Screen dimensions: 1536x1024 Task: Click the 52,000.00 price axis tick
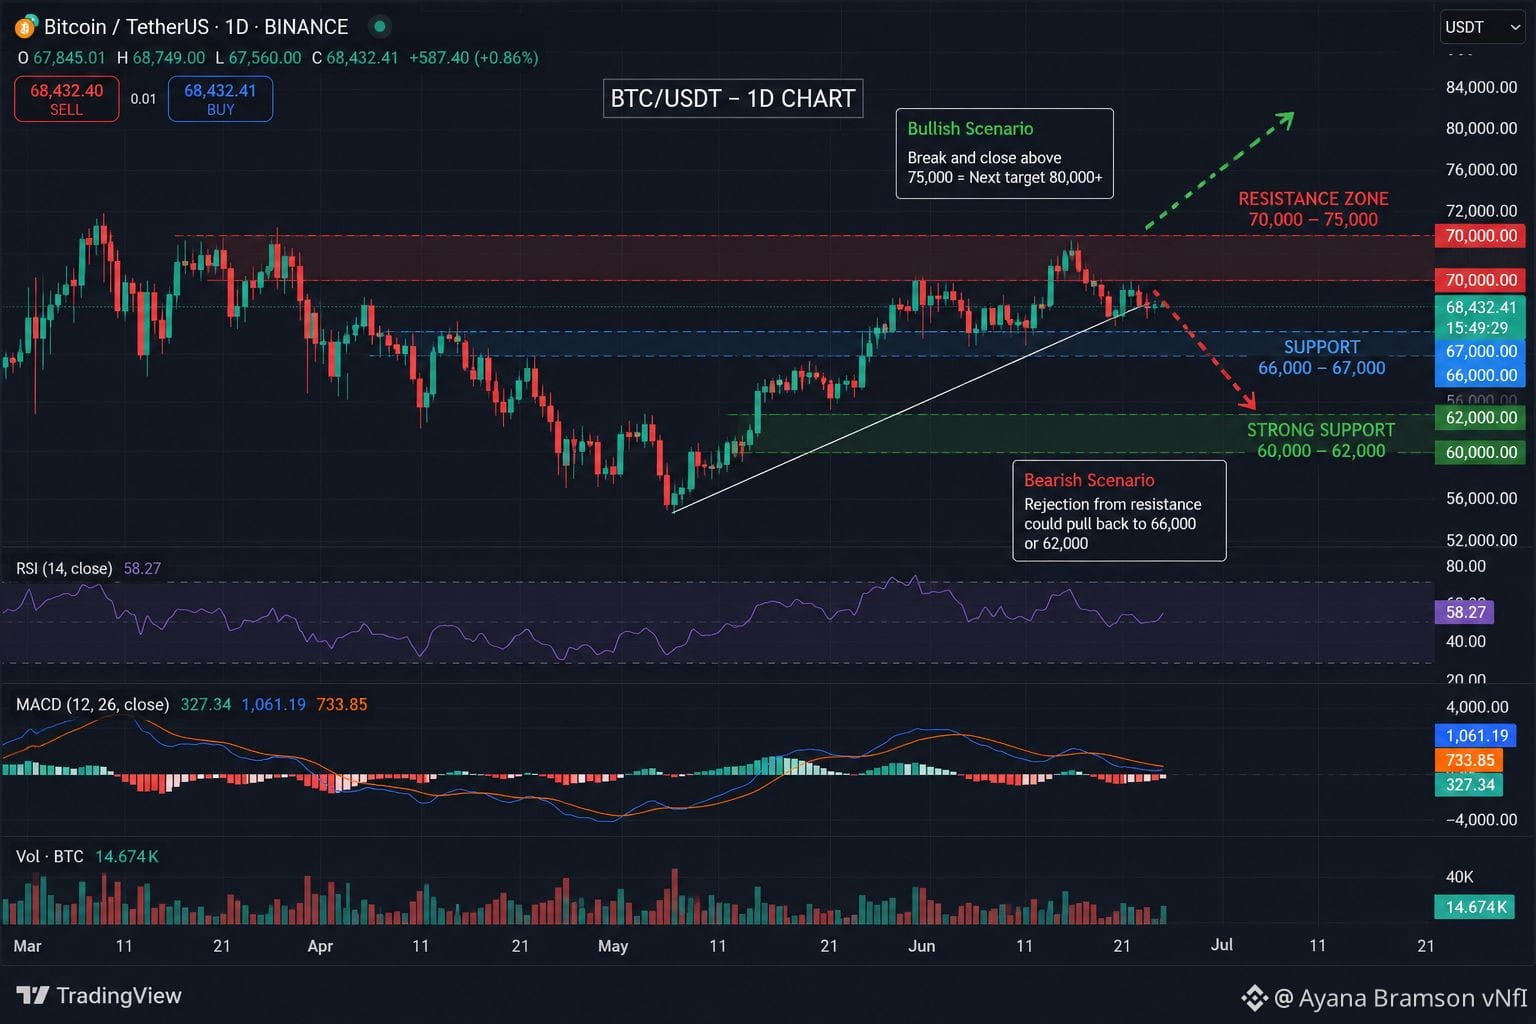1481,540
